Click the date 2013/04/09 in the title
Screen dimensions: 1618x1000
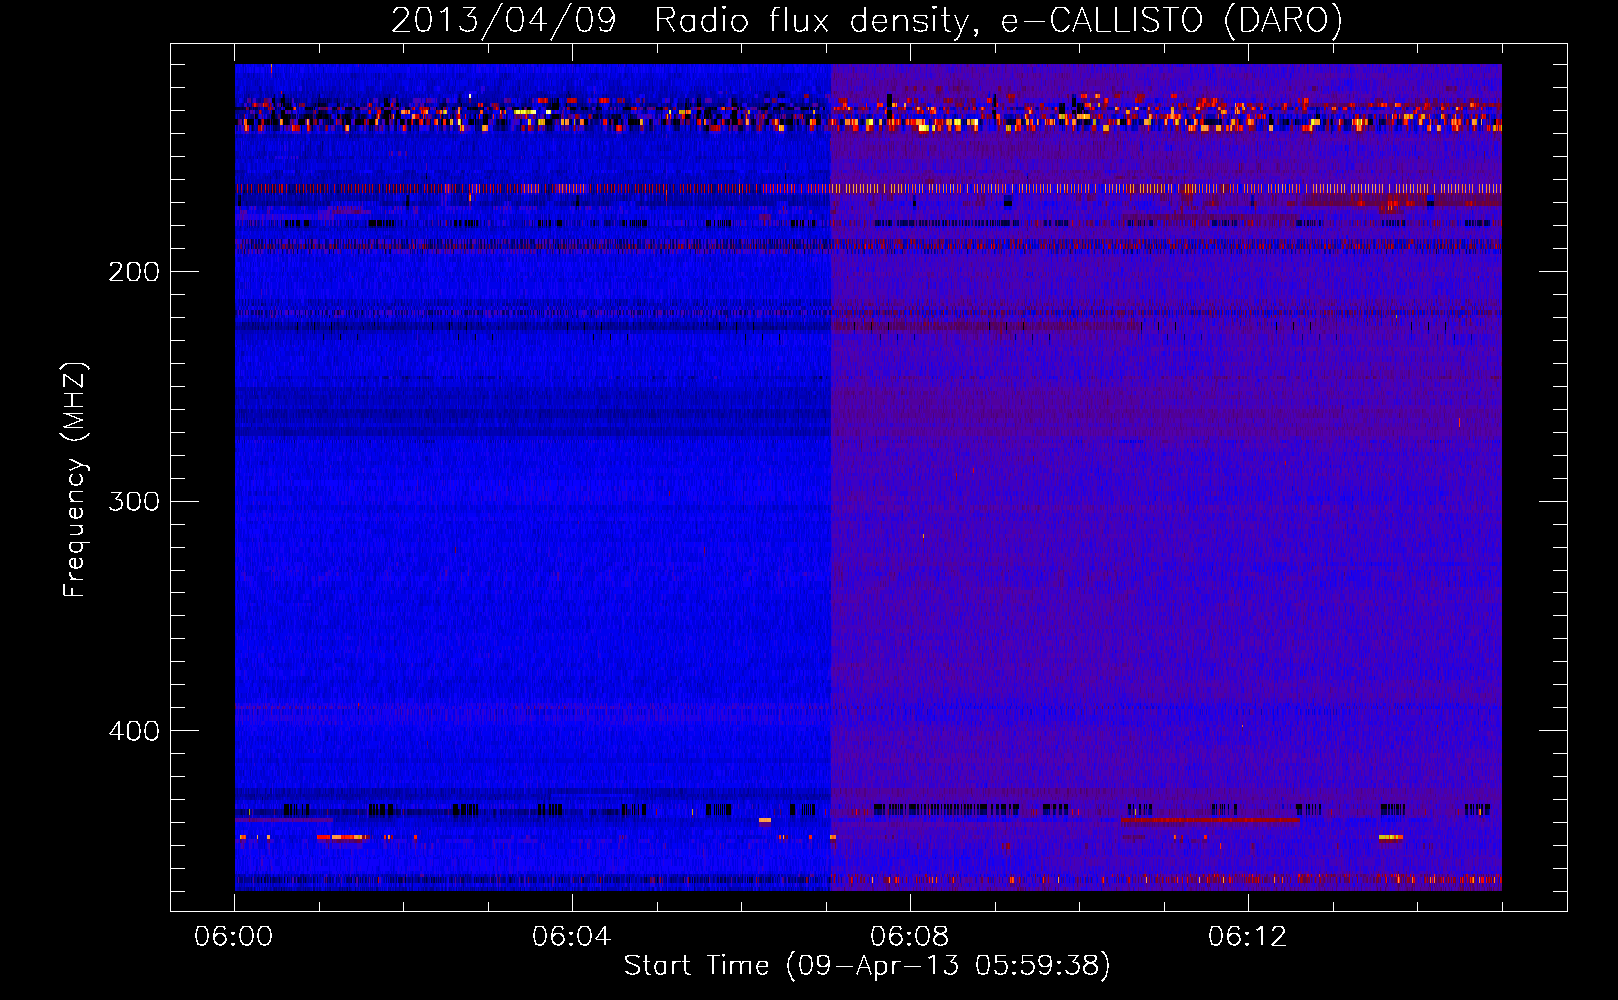pos(503,20)
